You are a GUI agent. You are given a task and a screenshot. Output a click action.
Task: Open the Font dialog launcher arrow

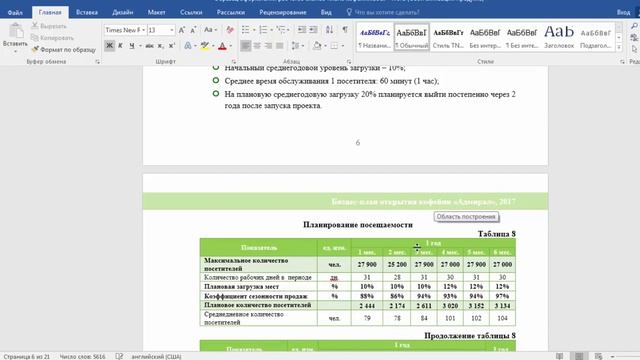234,62
